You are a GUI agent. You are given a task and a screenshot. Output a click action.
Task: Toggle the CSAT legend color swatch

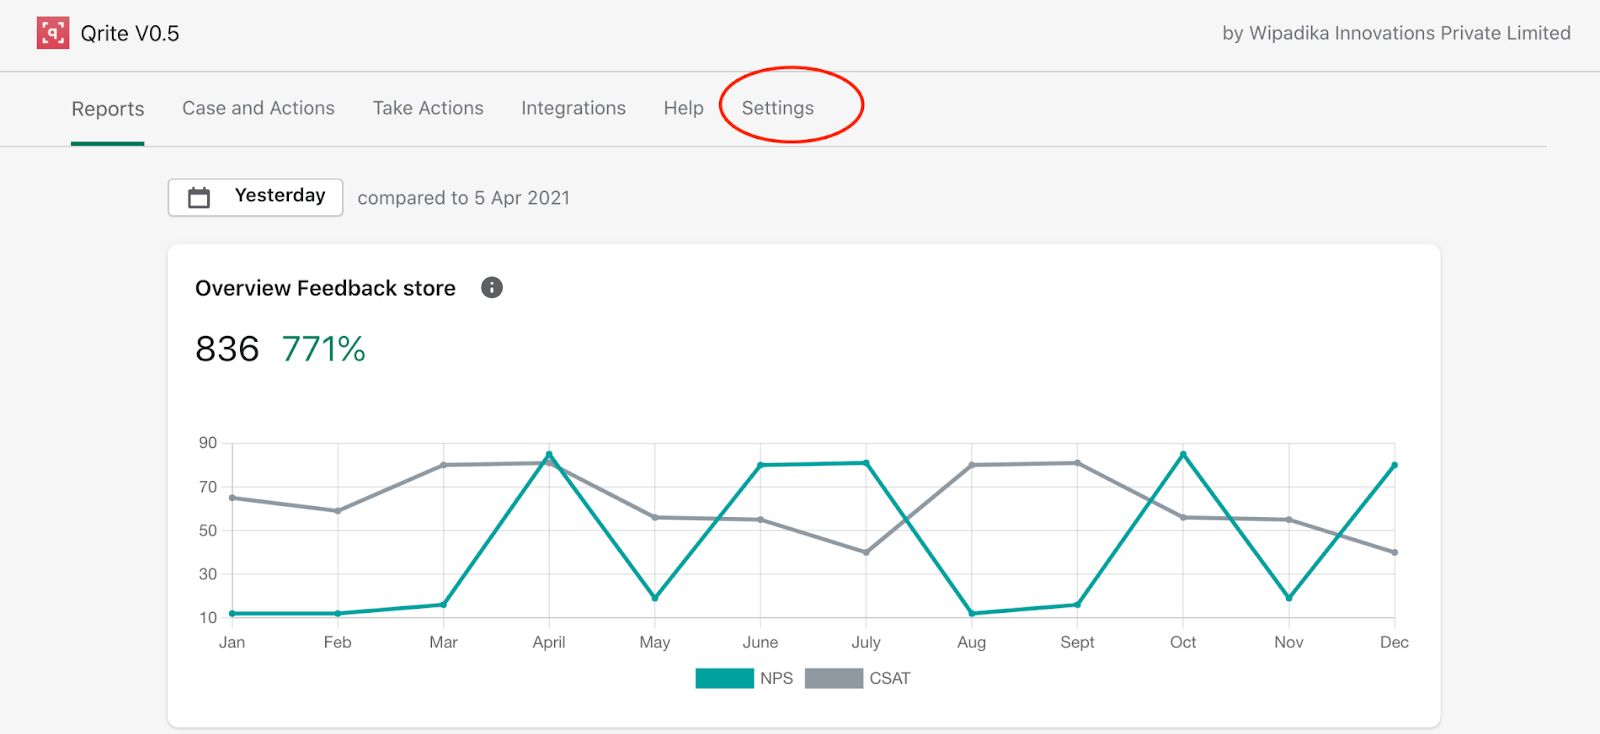point(834,678)
